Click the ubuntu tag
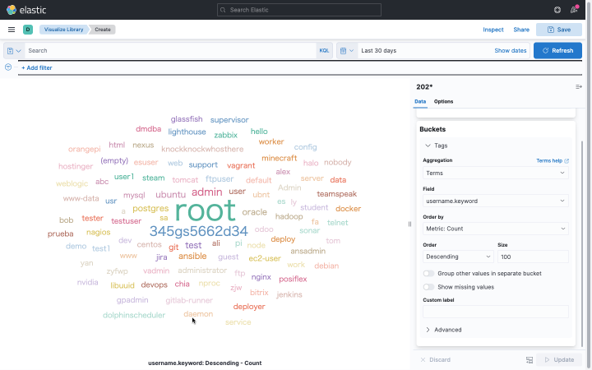Screen dimensions: 592x370 click(x=171, y=195)
